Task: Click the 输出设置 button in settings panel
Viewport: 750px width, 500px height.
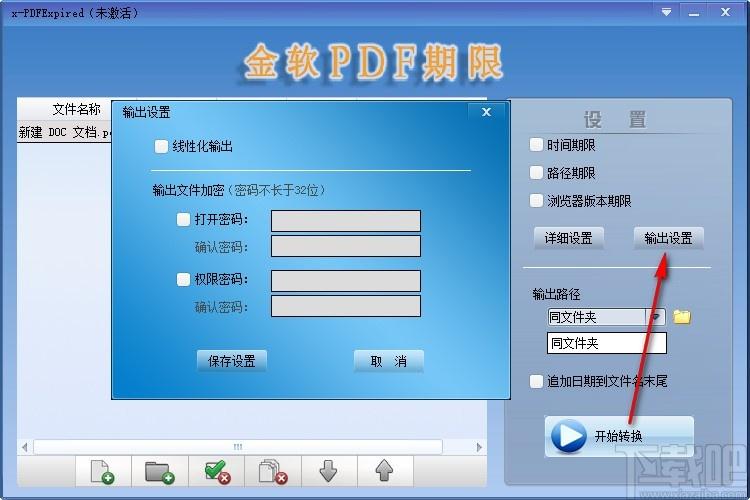Action: (668, 238)
